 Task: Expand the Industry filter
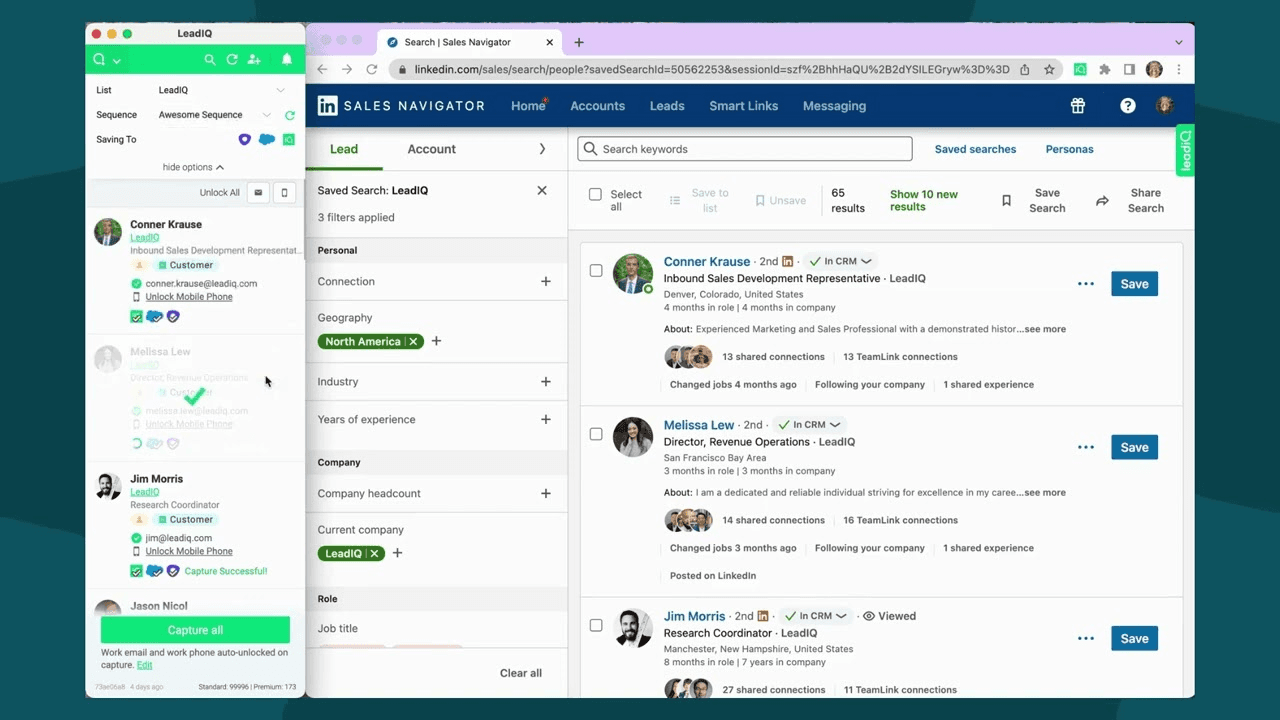click(546, 382)
